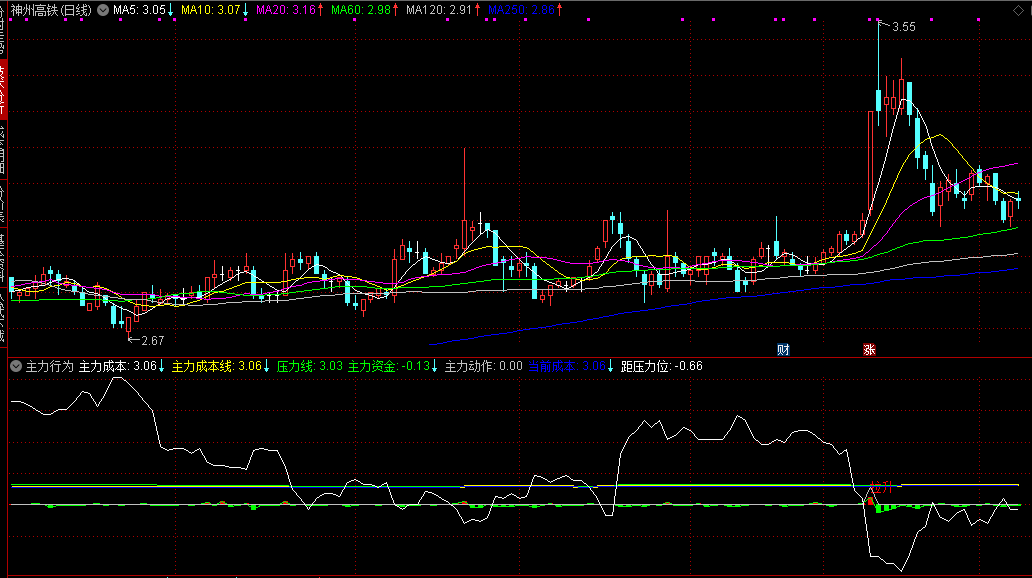Expand the 主力行为 indicator dropdown arrow
Image resolution: width=1032 pixels, height=578 pixels.
[15, 366]
